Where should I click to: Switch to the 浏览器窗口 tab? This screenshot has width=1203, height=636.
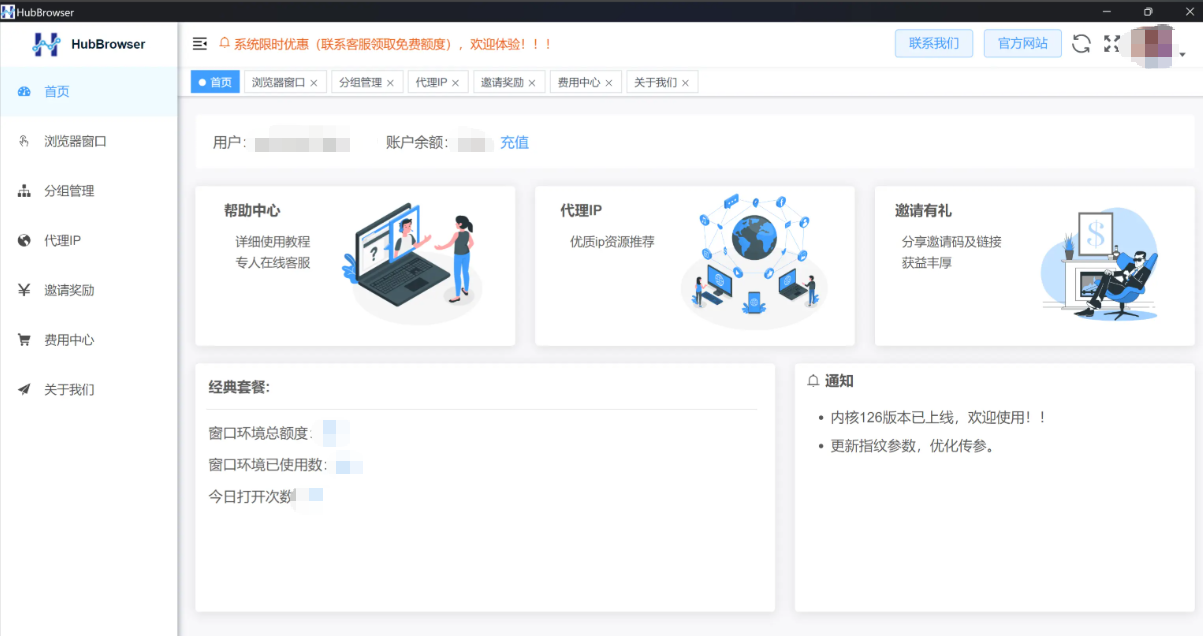point(285,83)
